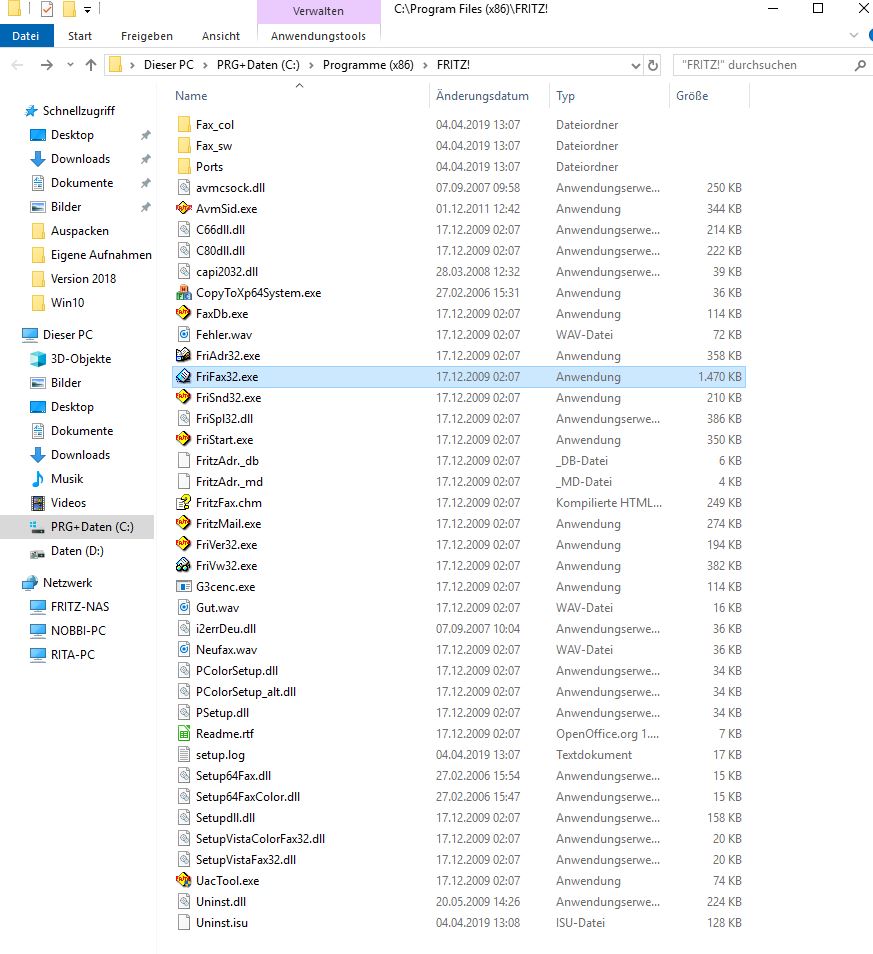This screenshot has width=873, height=954.
Task: Click the UacTool.exe icon
Action: [x=183, y=880]
